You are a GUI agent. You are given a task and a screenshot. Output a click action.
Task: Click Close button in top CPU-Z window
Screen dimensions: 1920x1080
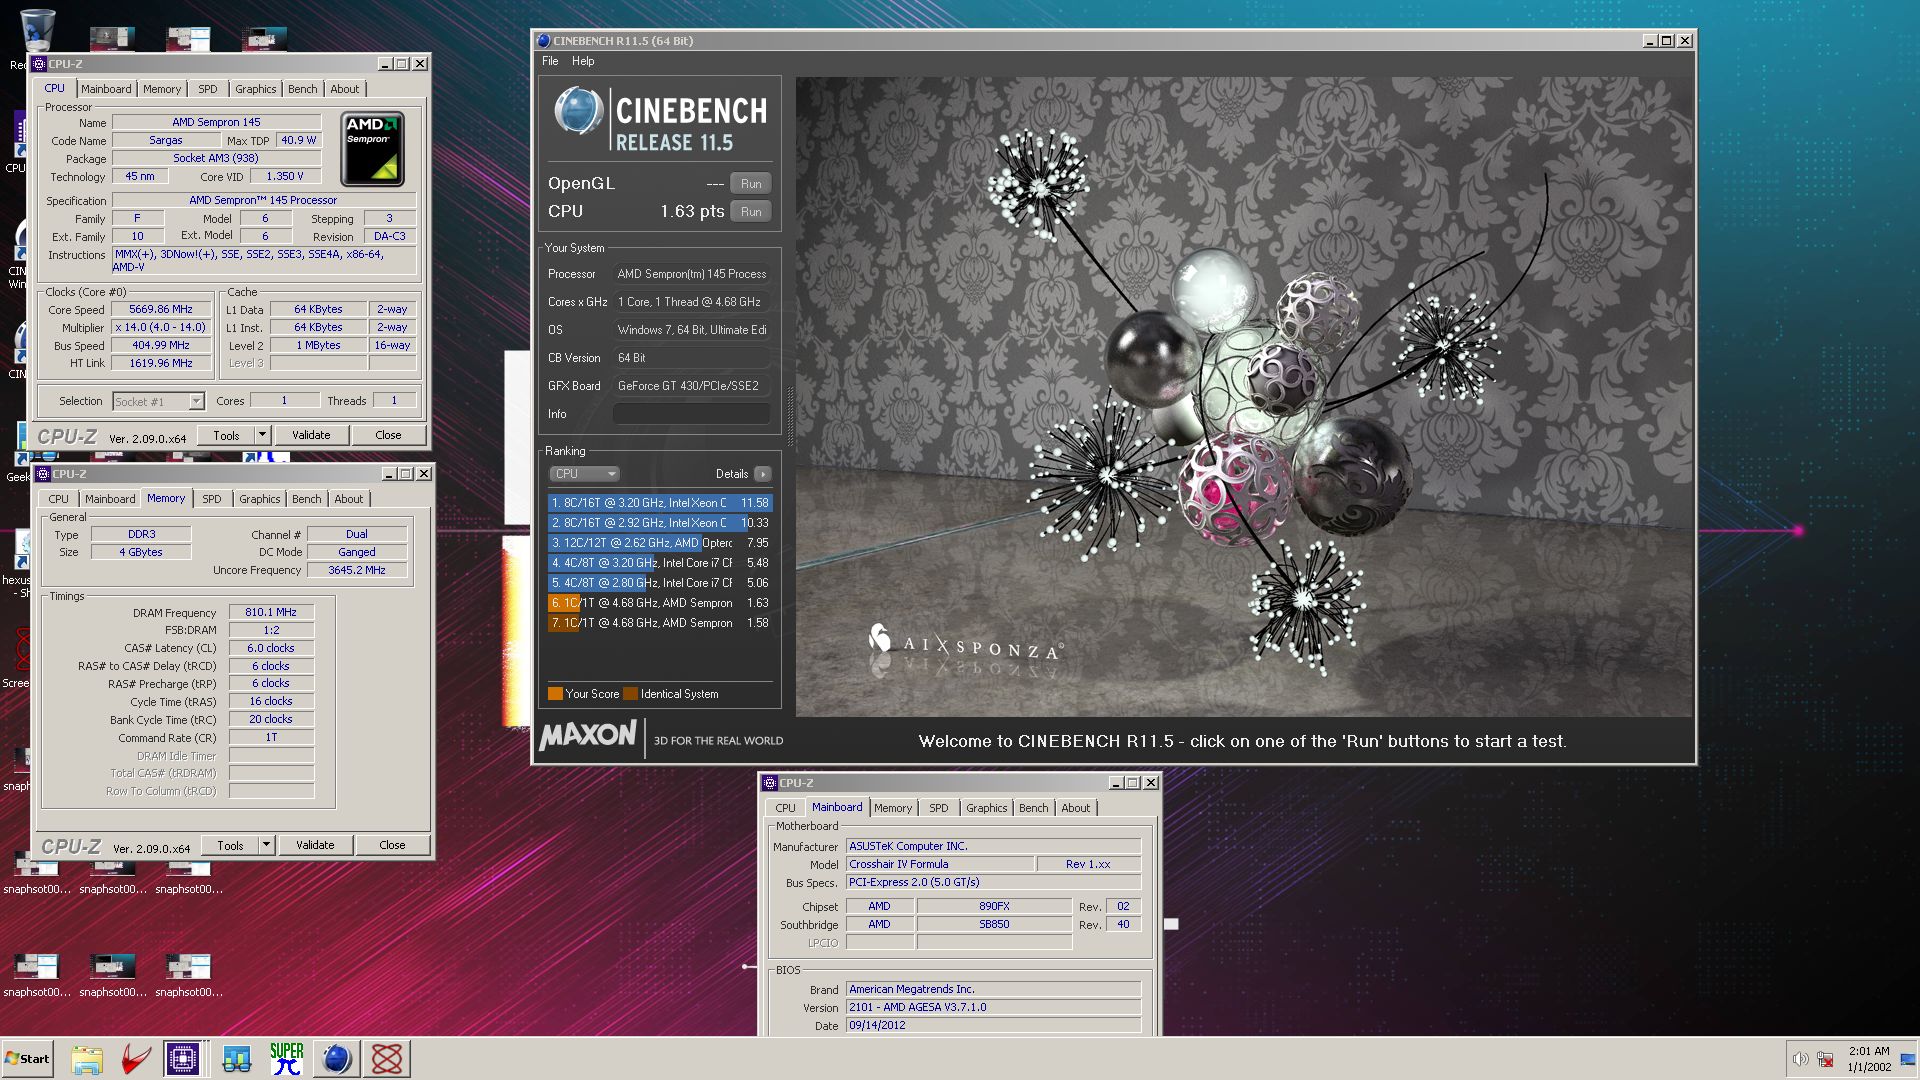(388, 436)
